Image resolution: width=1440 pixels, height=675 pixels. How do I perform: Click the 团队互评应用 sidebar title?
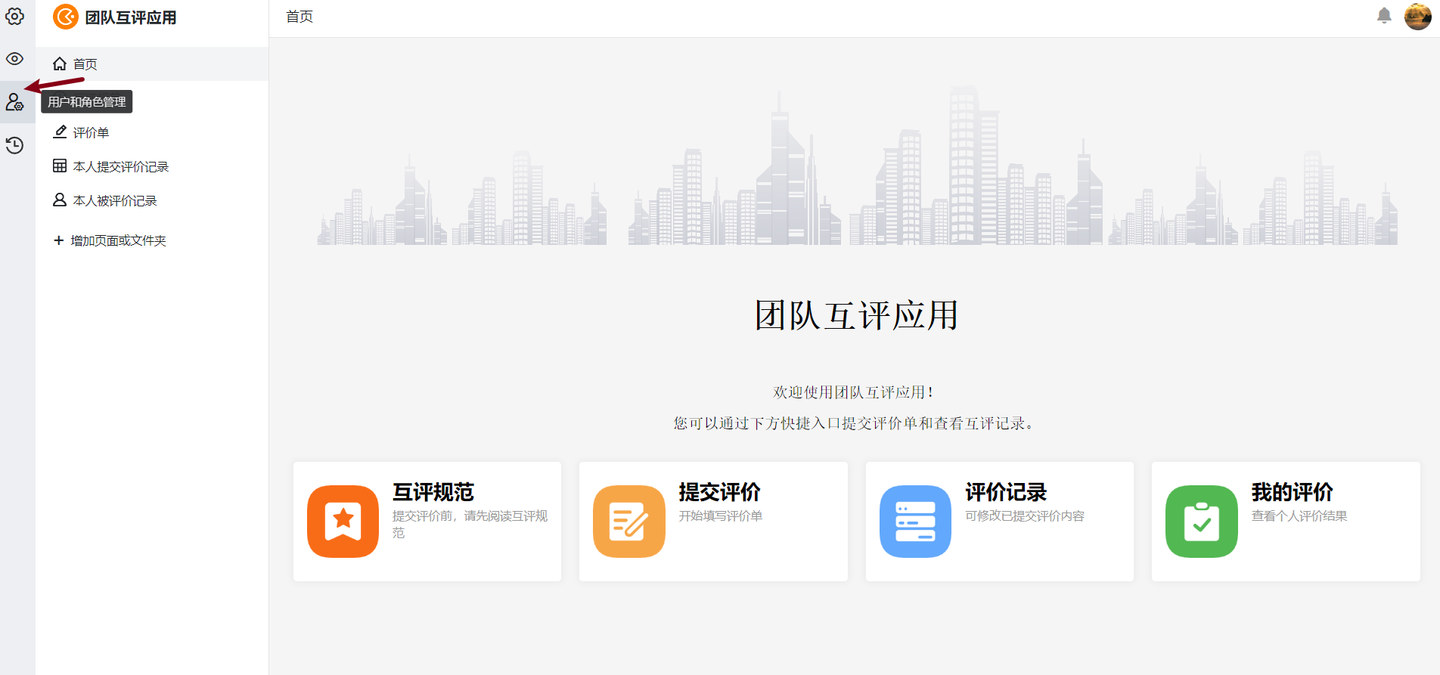[131, 17]
